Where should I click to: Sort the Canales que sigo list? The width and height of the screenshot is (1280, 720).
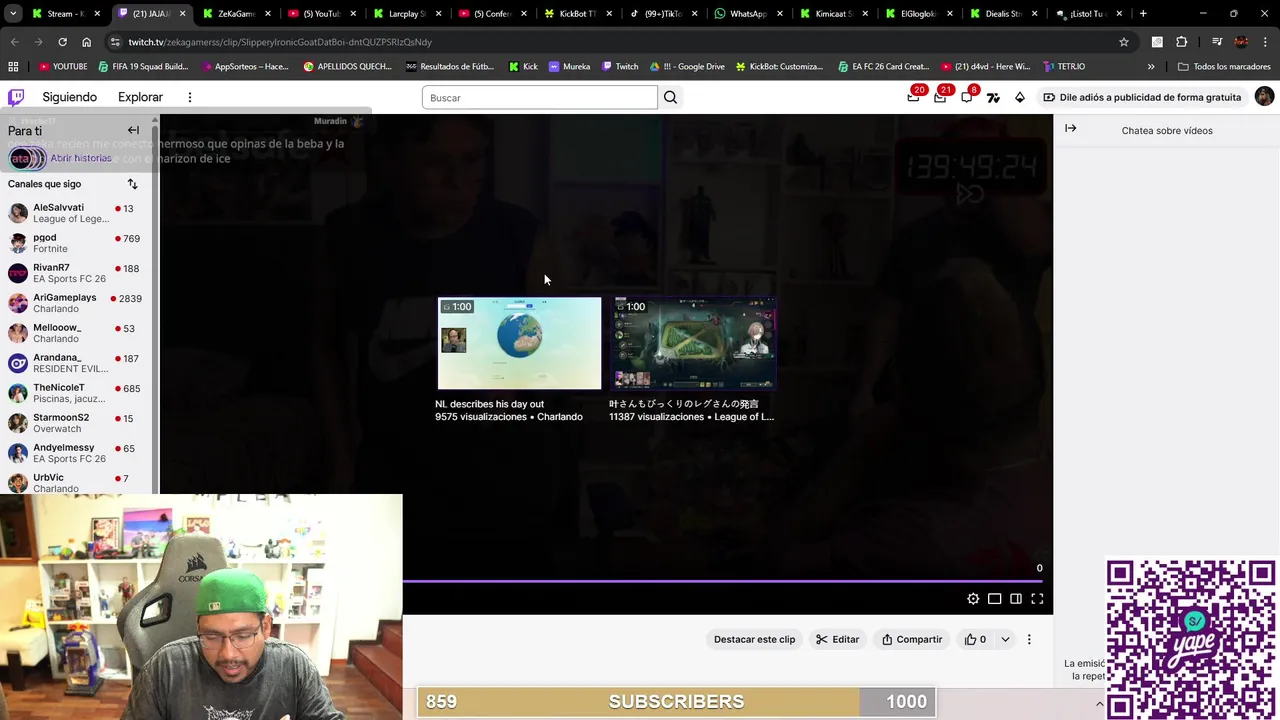132,184
